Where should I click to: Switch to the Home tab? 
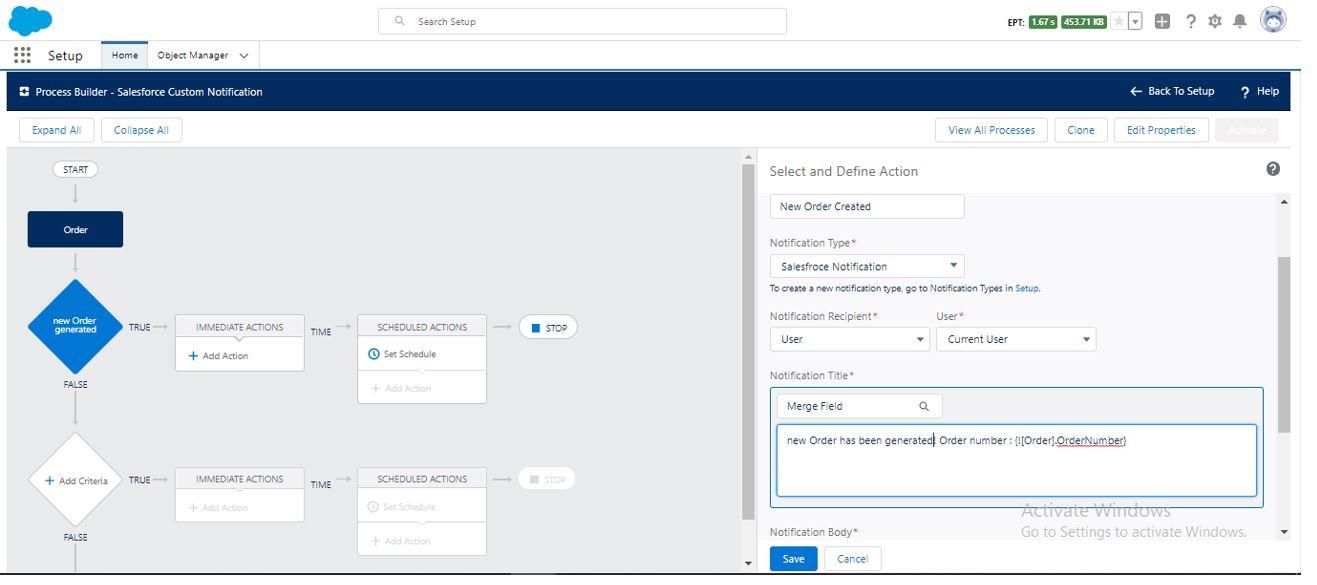(x=125, y=56)
